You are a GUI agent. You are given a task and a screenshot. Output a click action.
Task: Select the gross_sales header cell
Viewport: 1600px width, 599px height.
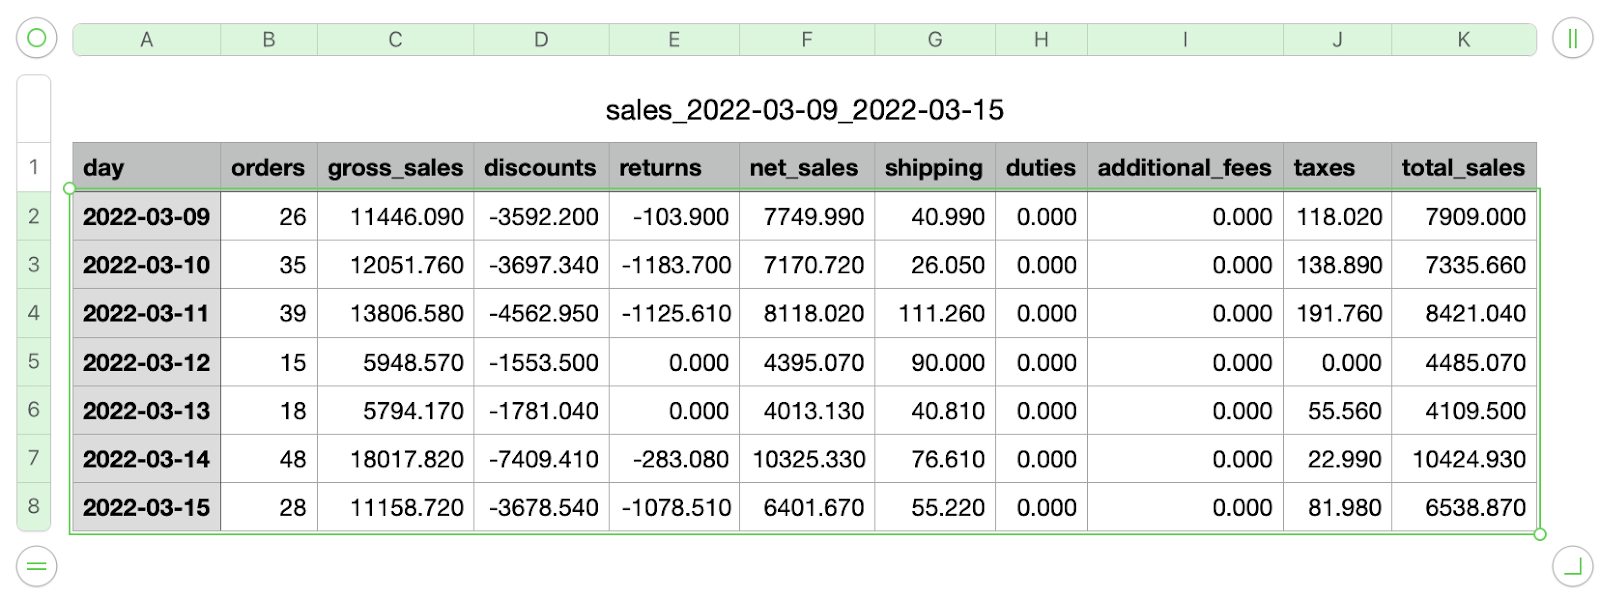click(x=395, y=167)
